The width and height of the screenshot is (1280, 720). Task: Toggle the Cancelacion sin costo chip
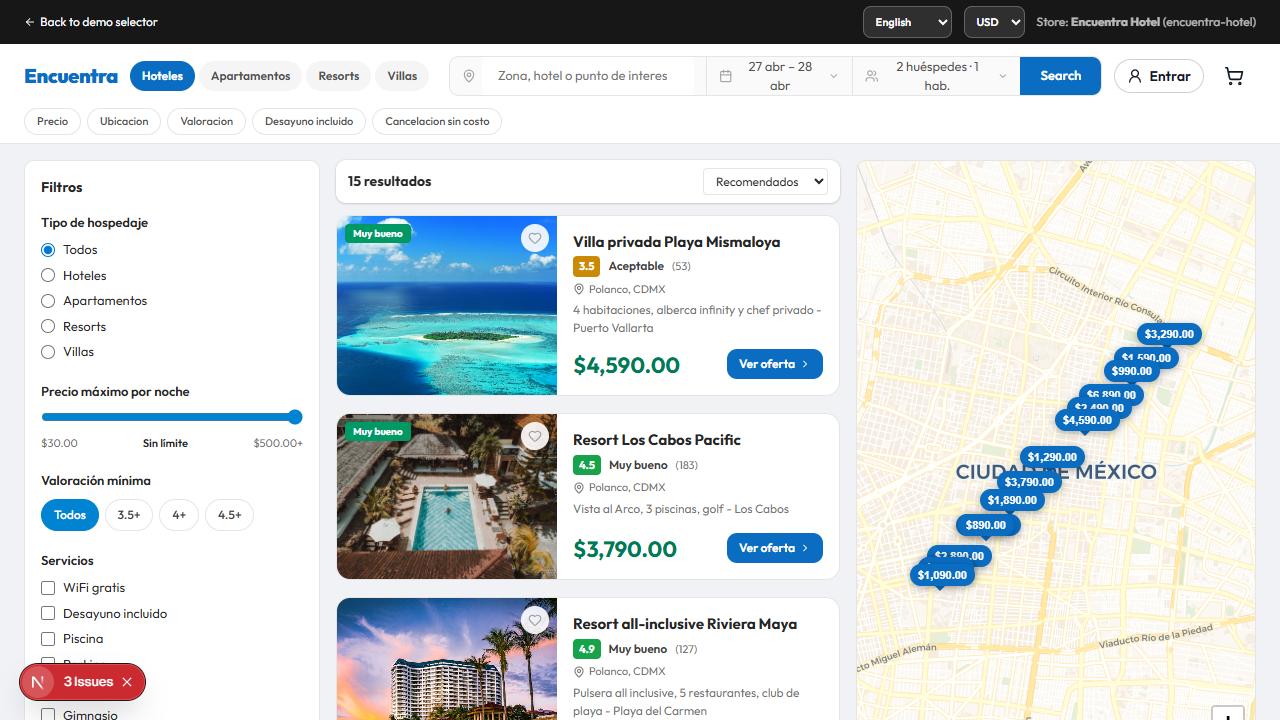(437, 121)
